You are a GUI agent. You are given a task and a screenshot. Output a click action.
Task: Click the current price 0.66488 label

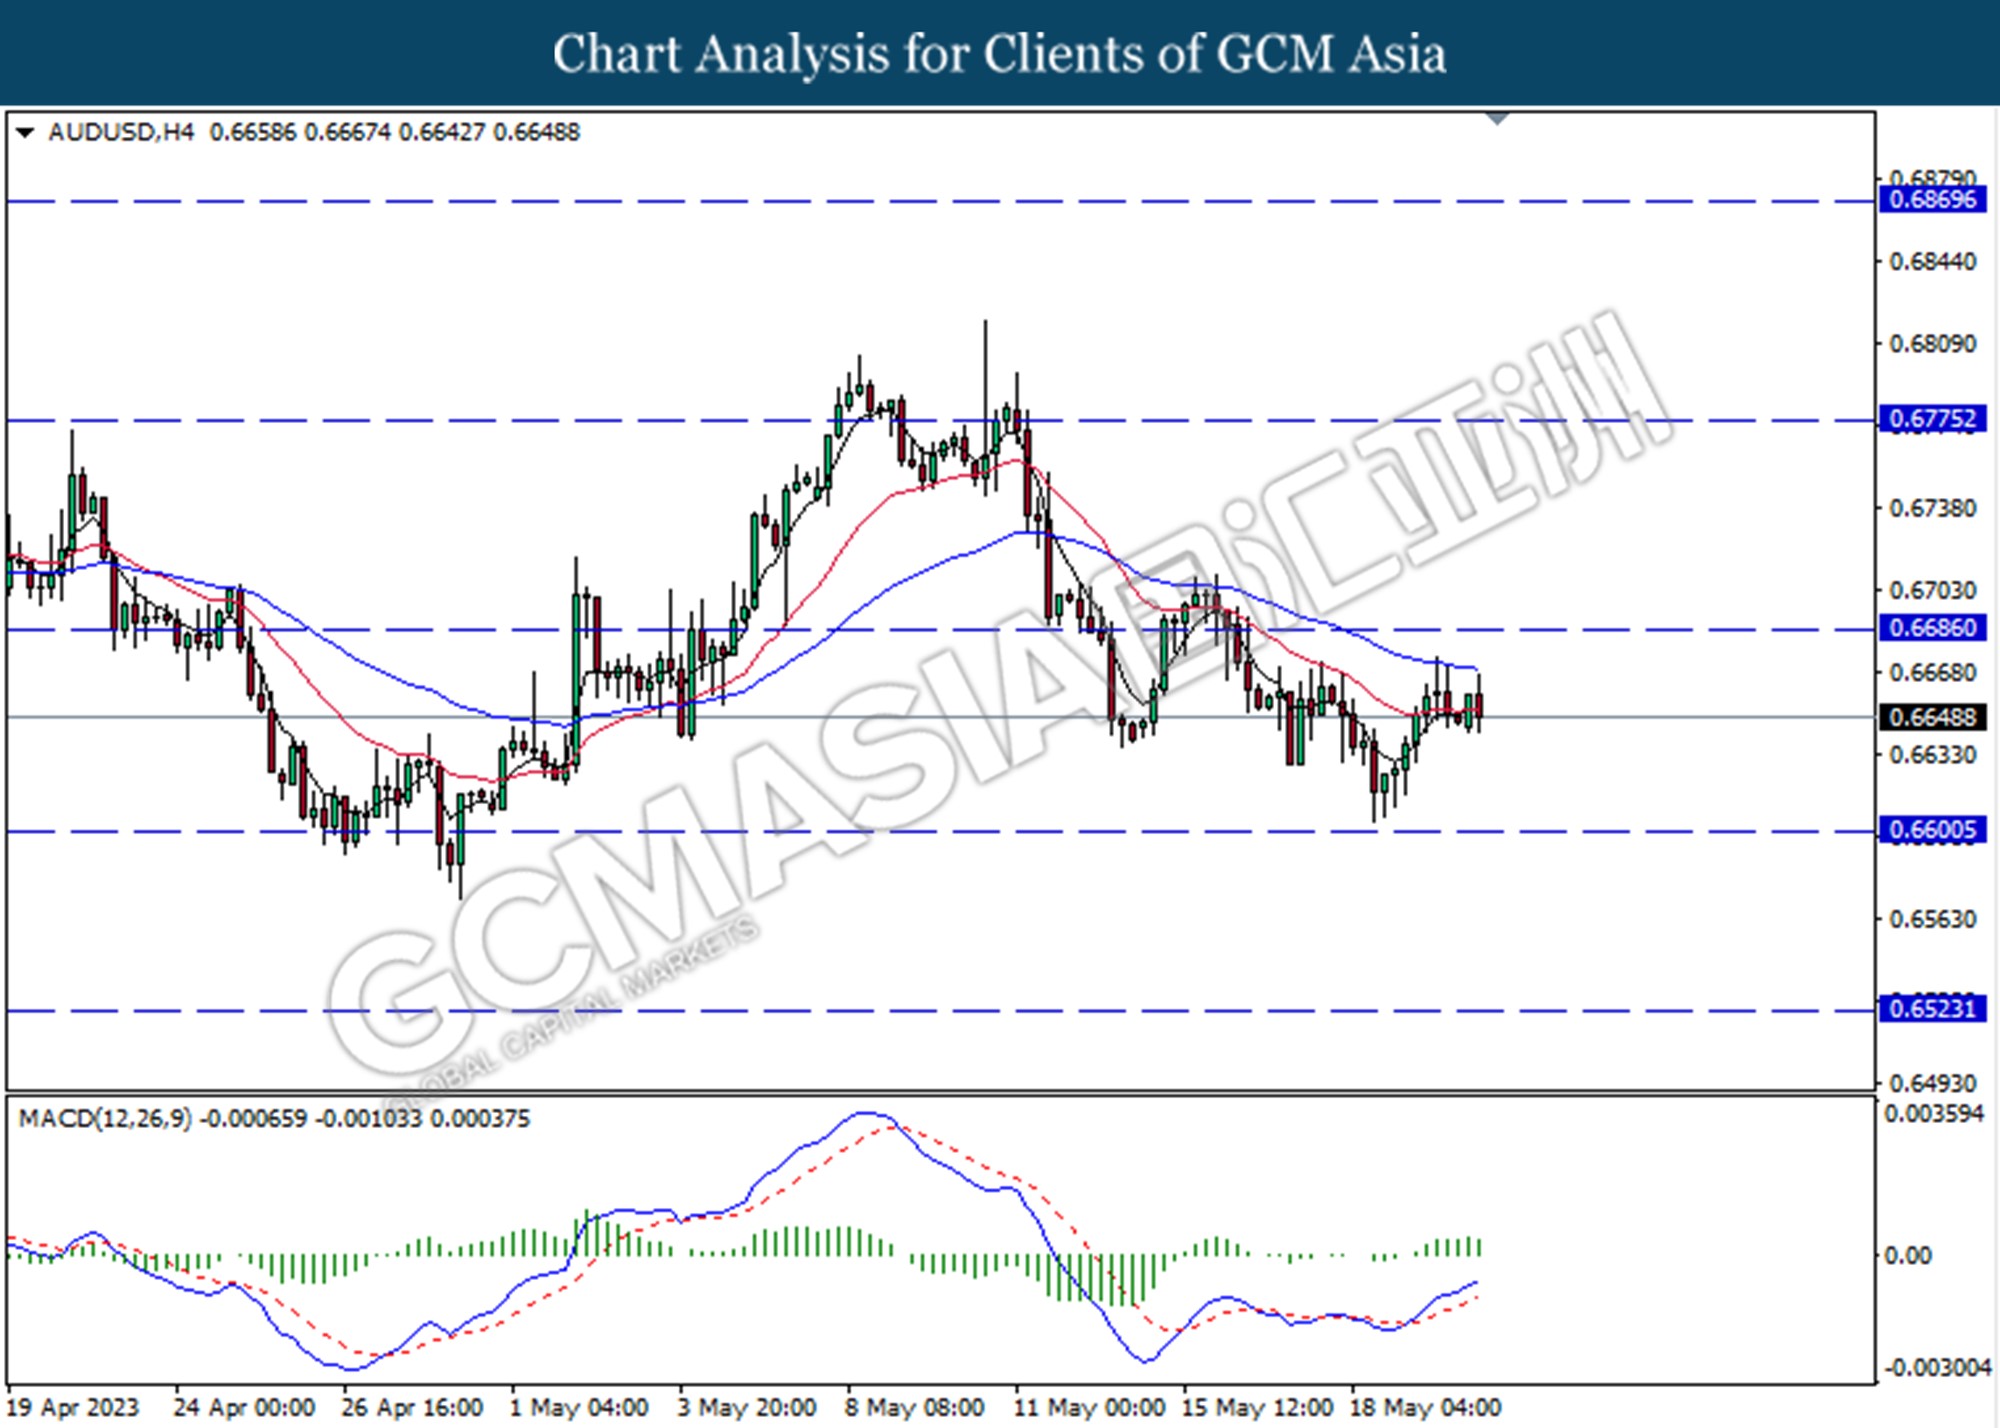[x=1932, y=717]
